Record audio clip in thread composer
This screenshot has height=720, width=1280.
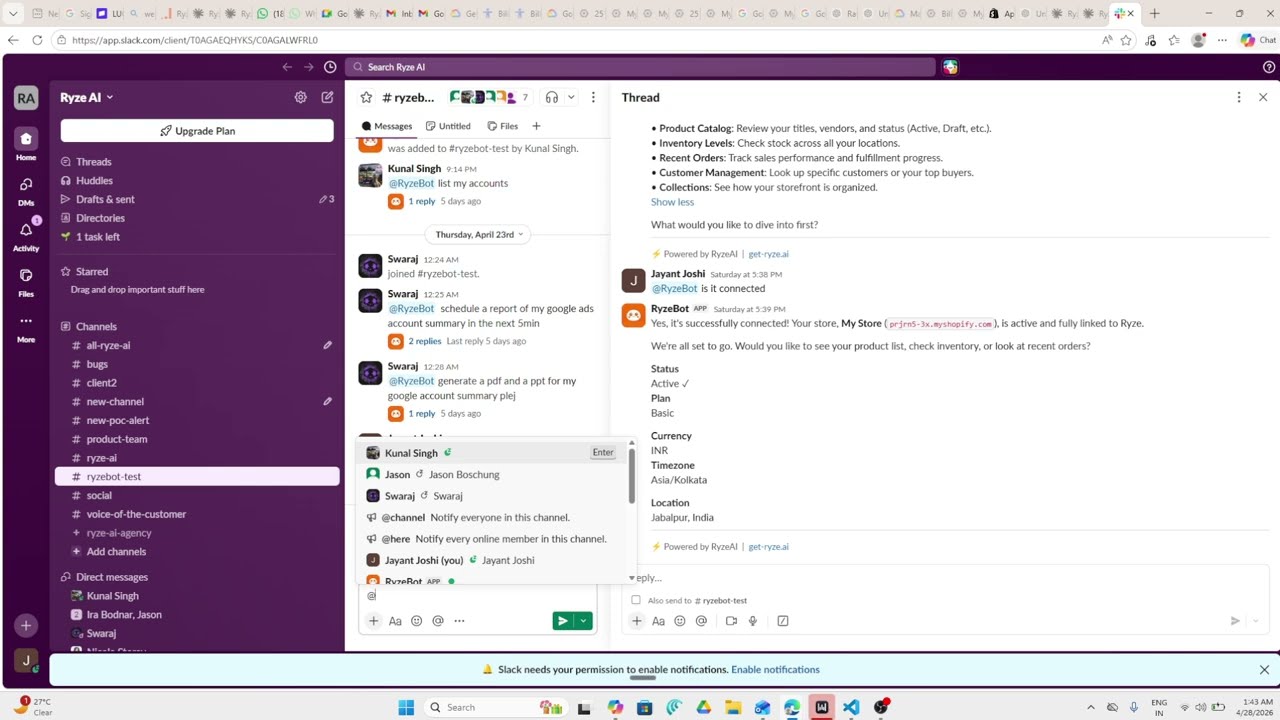[753, 621]
